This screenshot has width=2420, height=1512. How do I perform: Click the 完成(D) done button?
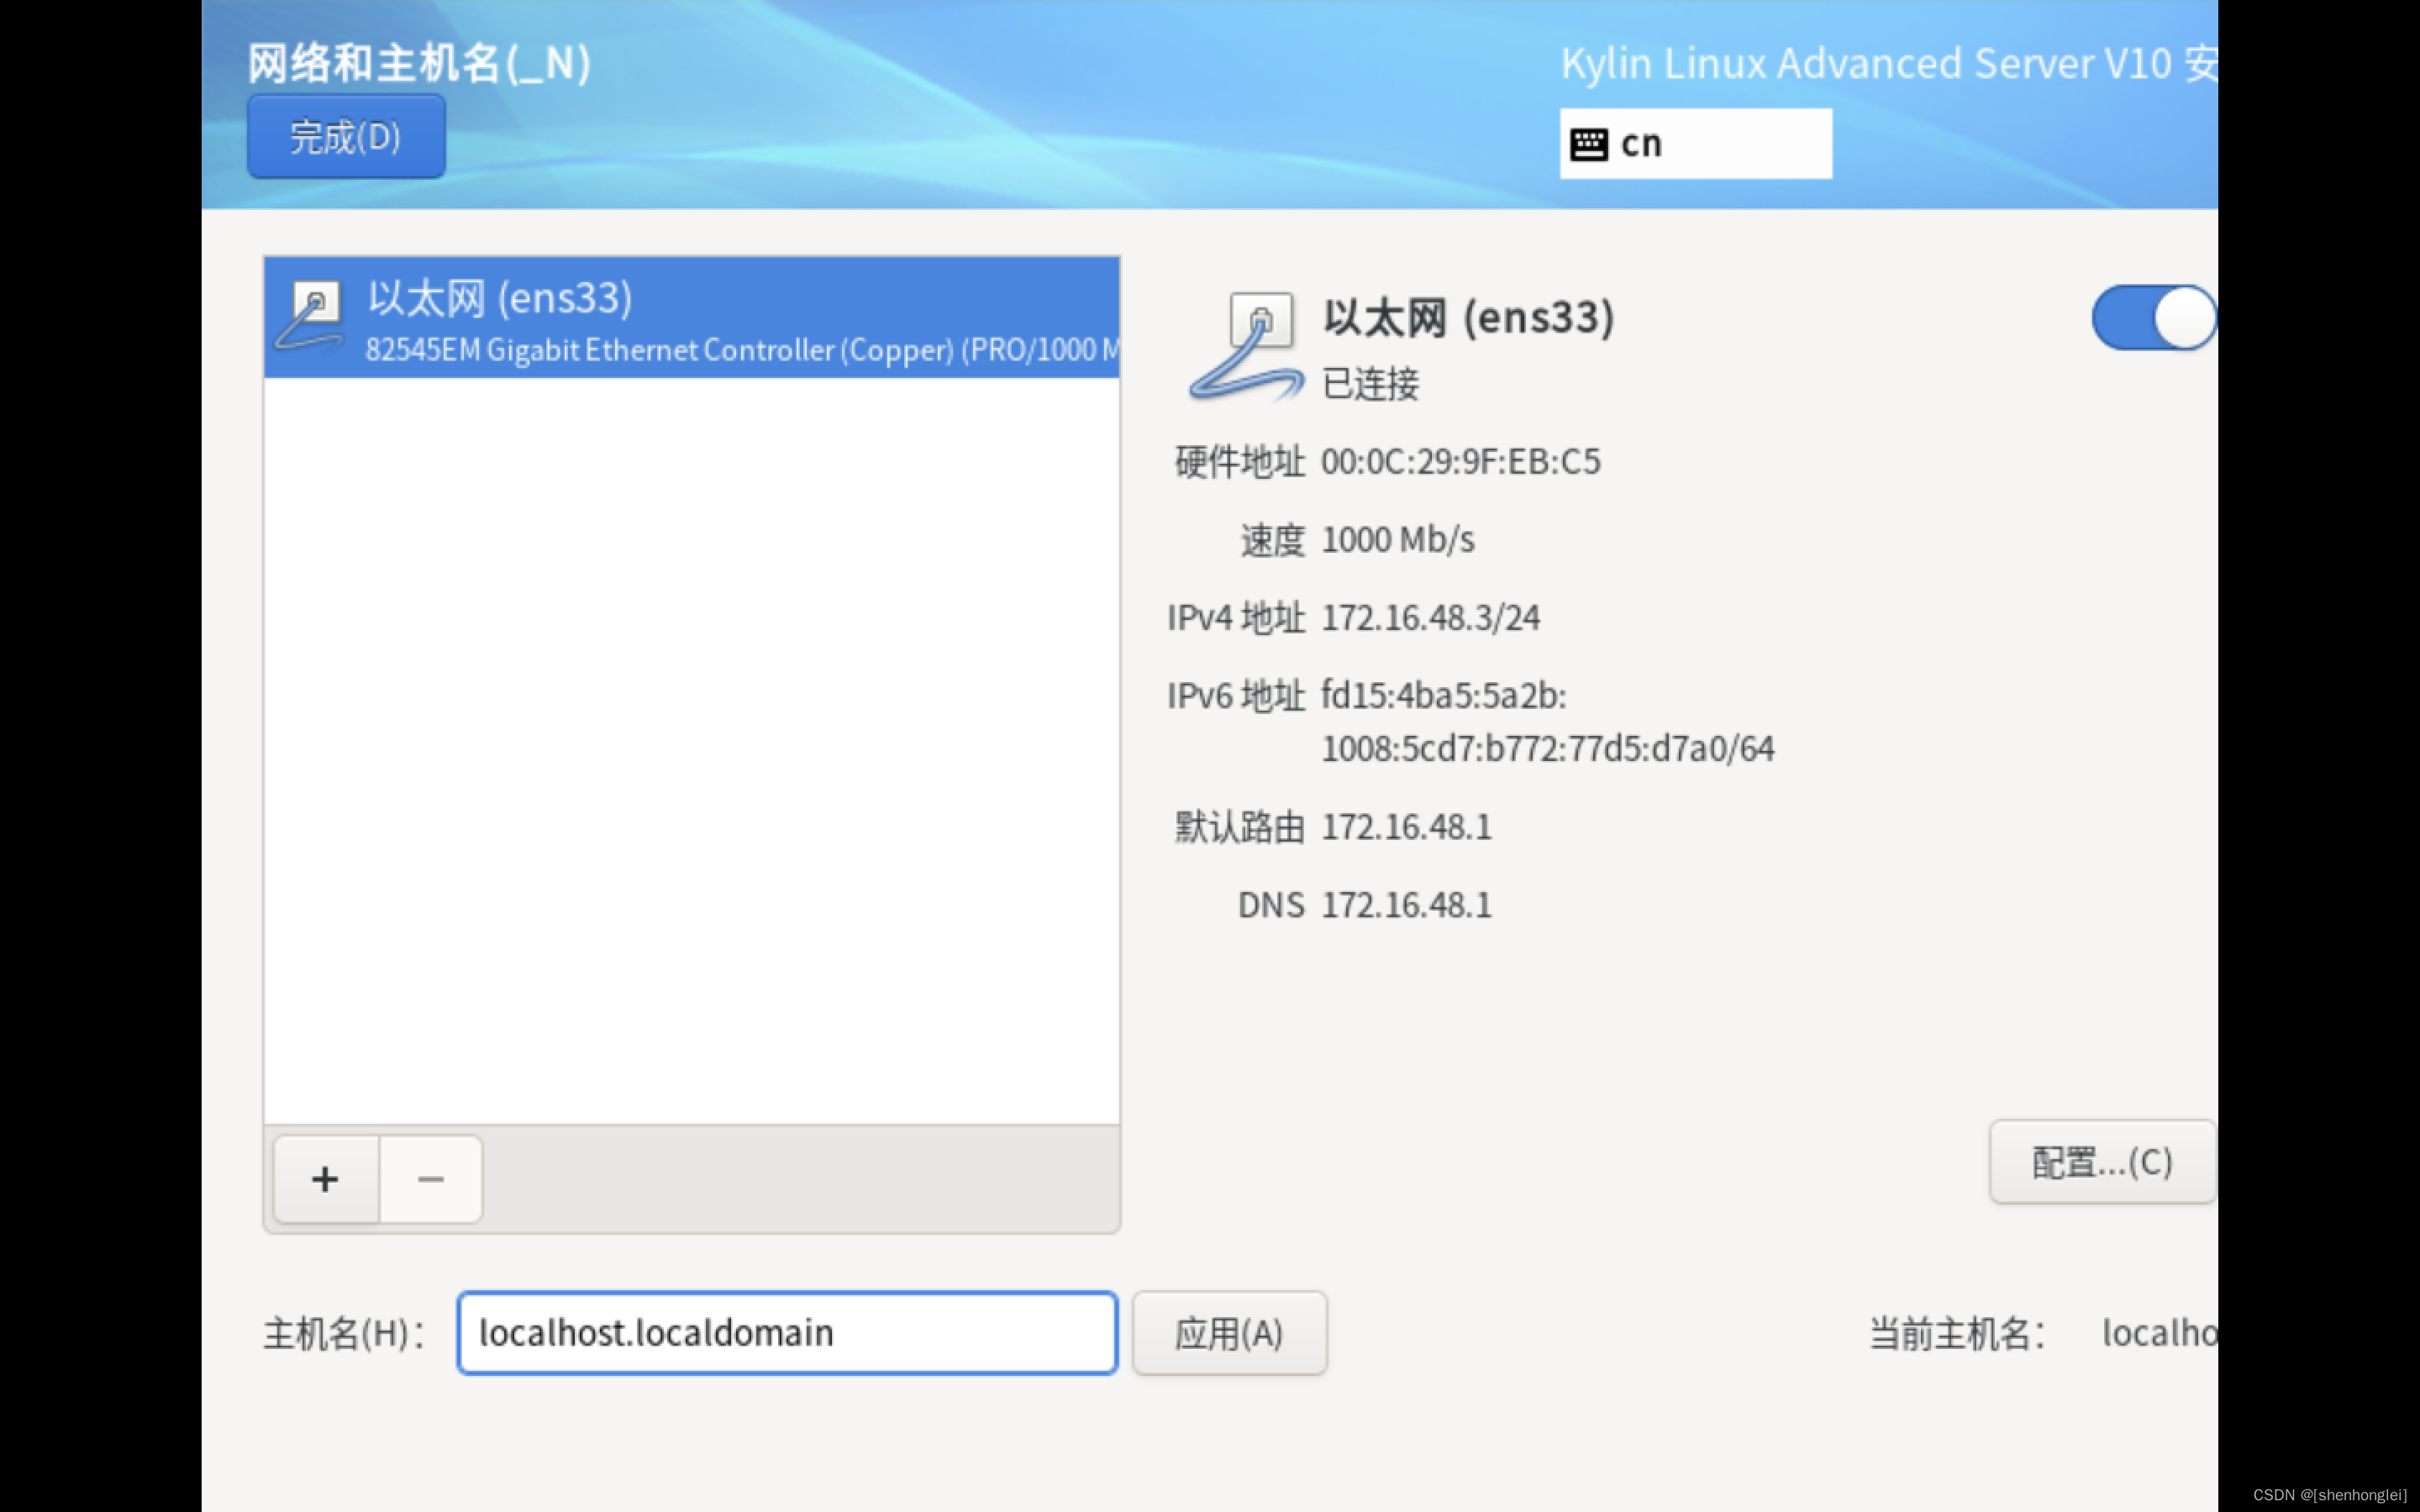click(346, 137)
